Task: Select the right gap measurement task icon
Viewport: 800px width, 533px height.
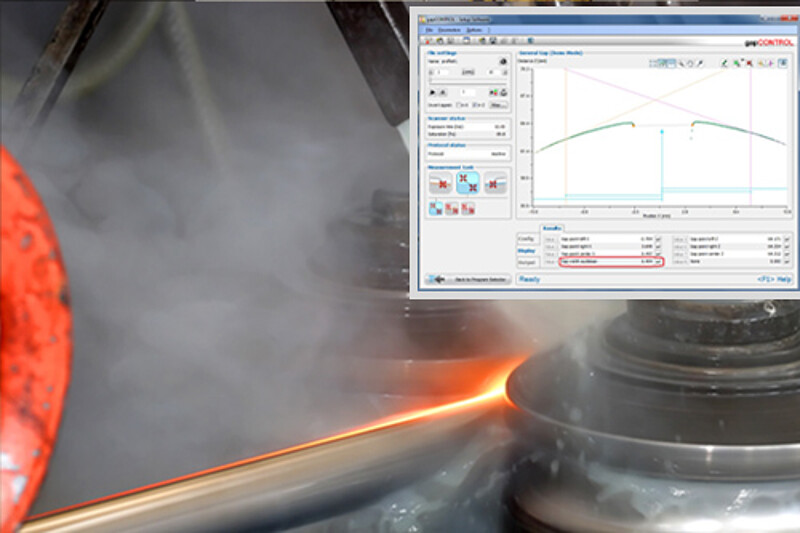Action: [495, 183]
